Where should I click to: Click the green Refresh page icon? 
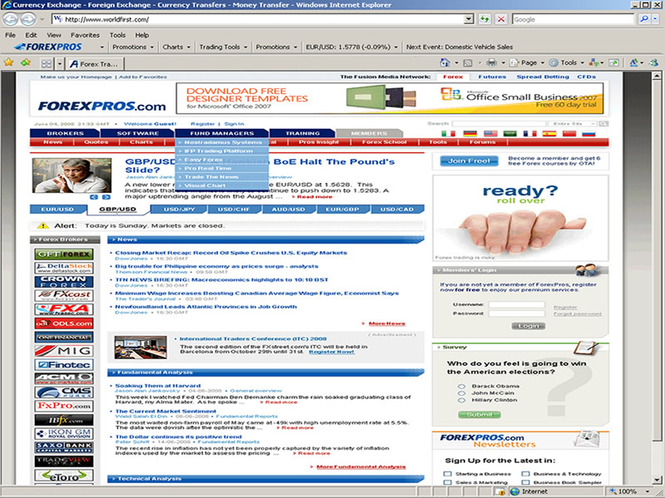(x=484, y=19)
